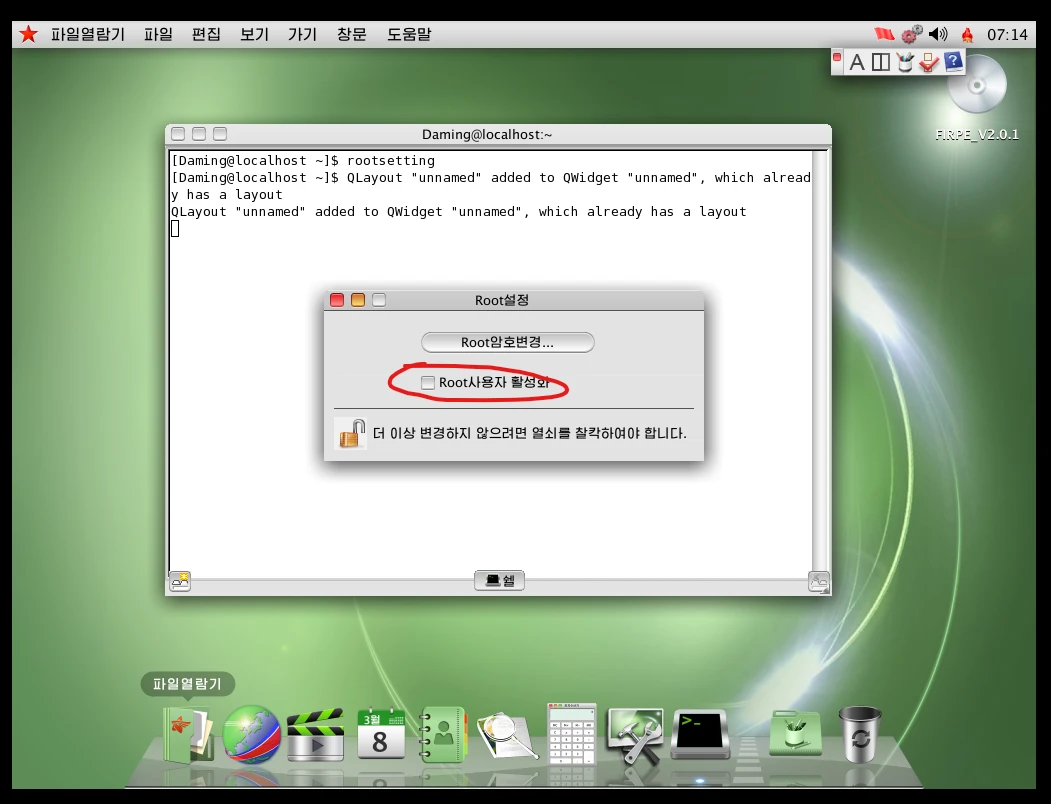Click the red flag icon in menu bar
Screen dimensions: 1051x804
pos(883,34)
